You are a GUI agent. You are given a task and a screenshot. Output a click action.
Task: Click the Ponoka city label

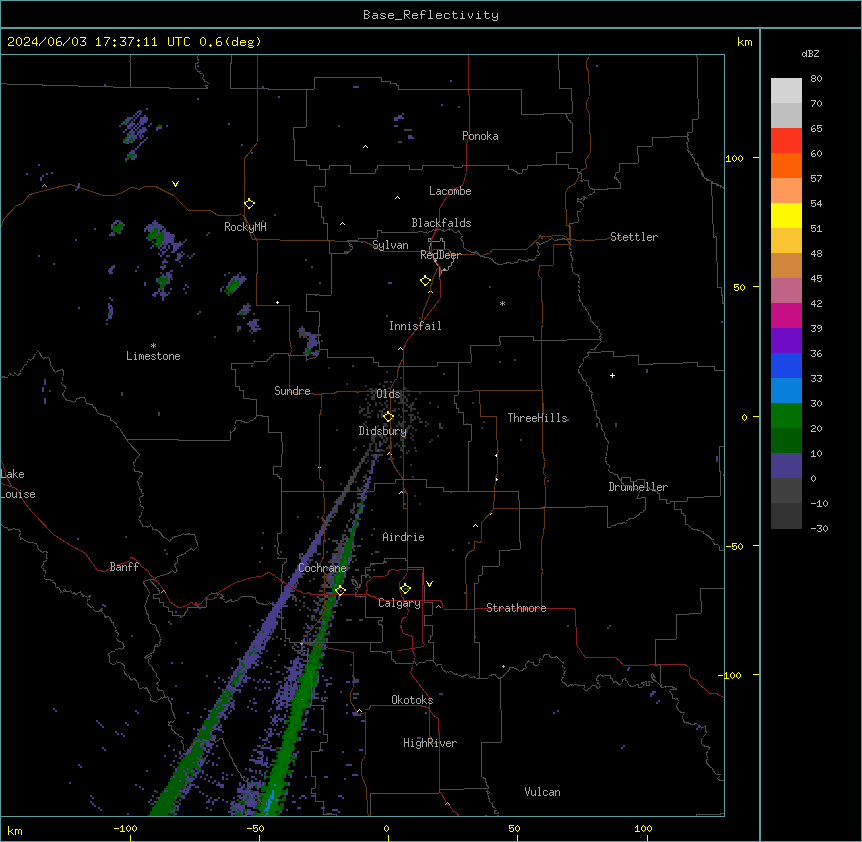pyautogui.click(x=480, y=136)
